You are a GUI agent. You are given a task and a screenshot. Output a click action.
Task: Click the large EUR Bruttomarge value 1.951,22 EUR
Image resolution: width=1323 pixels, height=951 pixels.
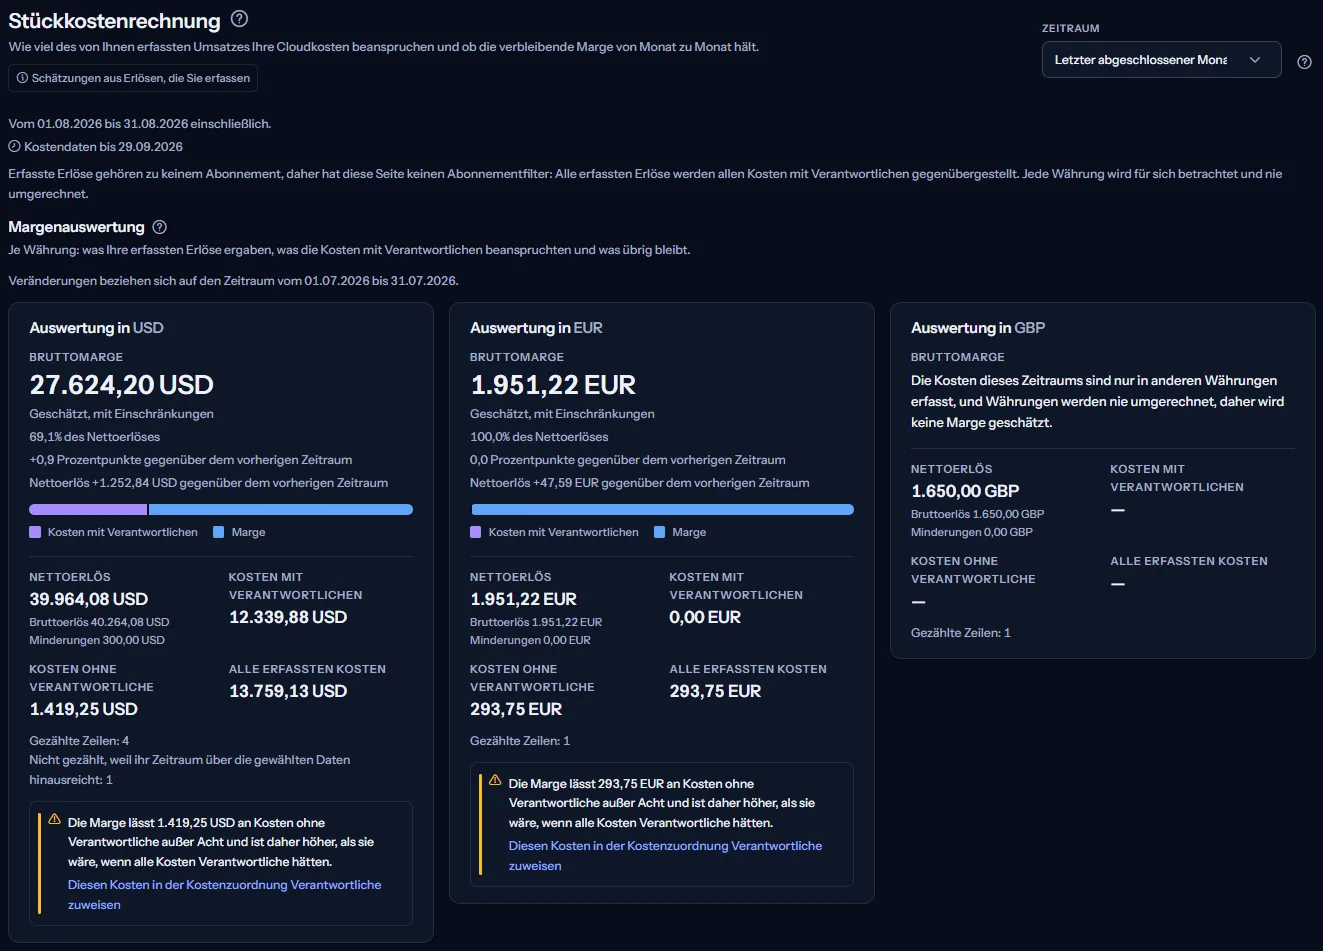pos(553,385)
